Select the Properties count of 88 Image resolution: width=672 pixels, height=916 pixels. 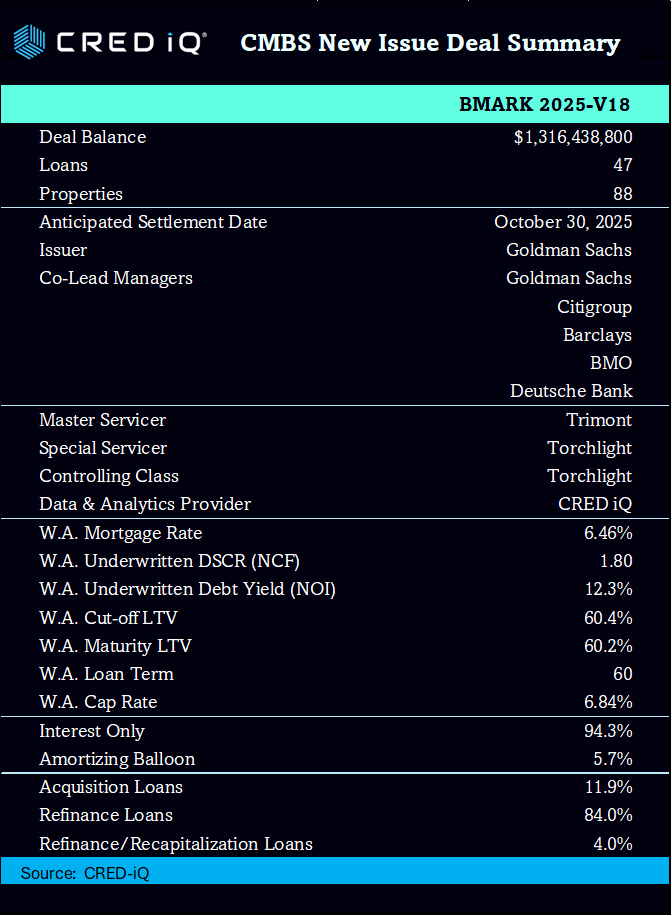click(622, 194)
